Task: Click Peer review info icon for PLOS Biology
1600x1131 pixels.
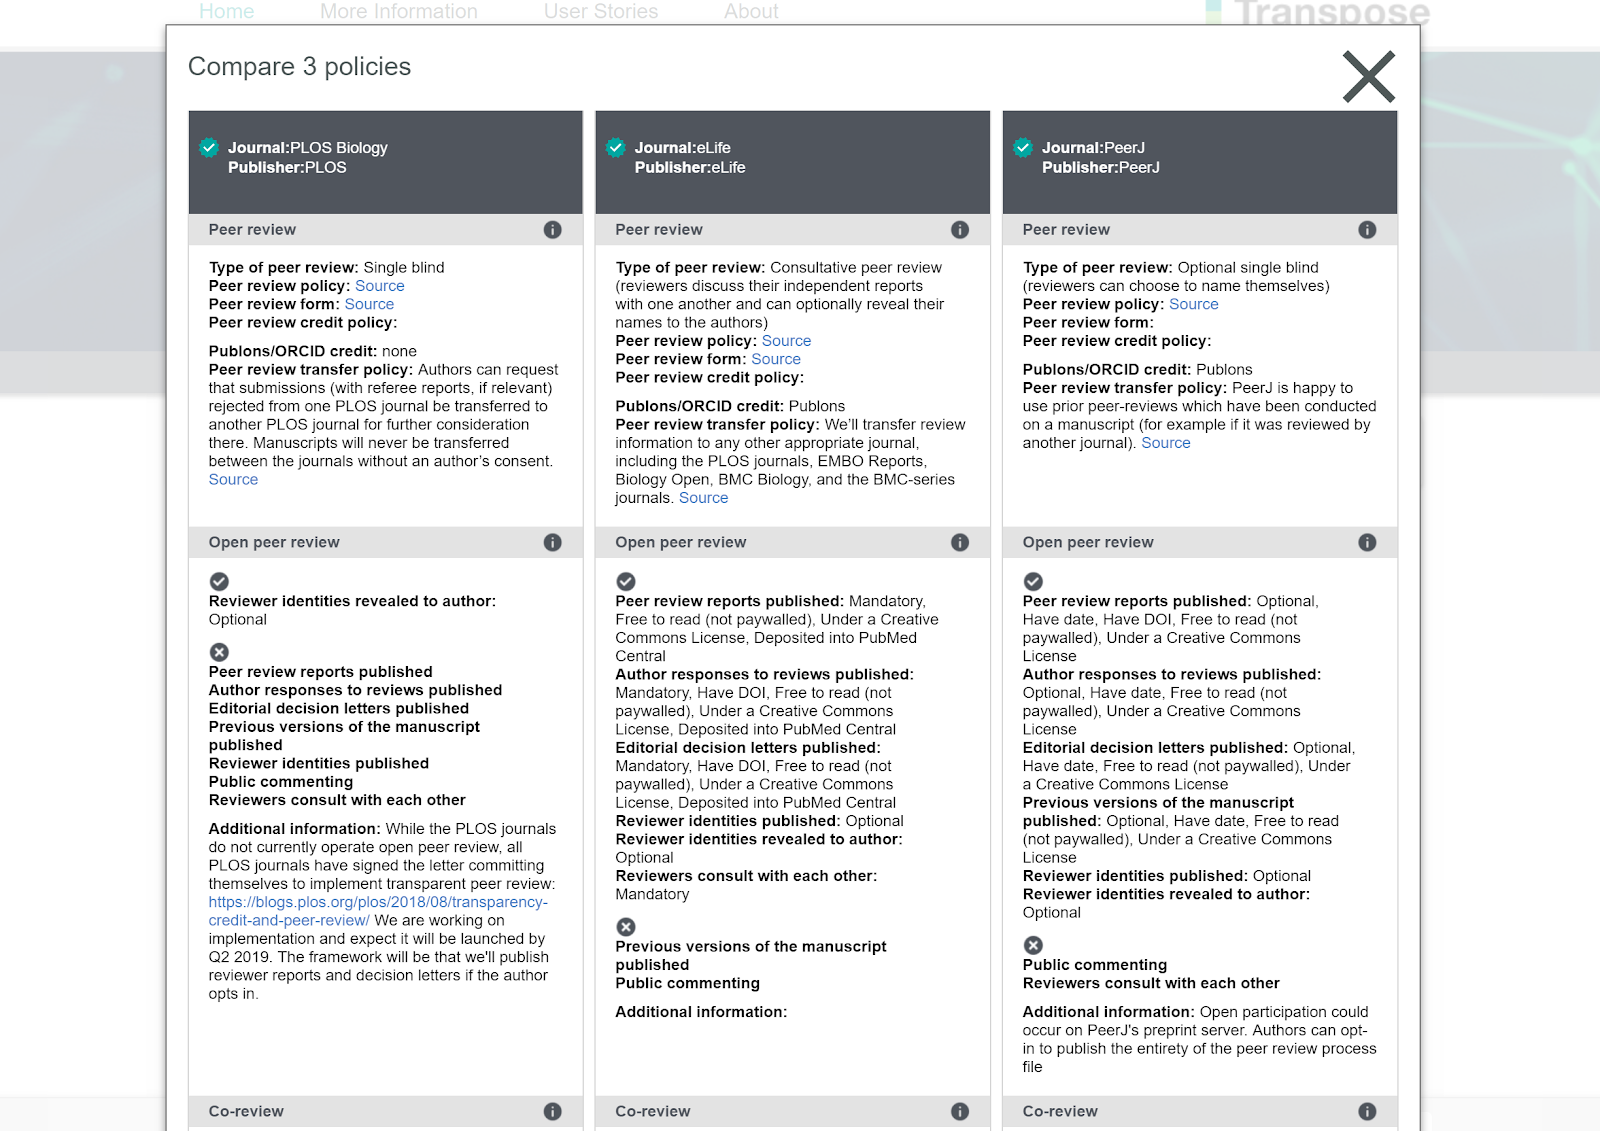Action: click(x=552, y=230)
